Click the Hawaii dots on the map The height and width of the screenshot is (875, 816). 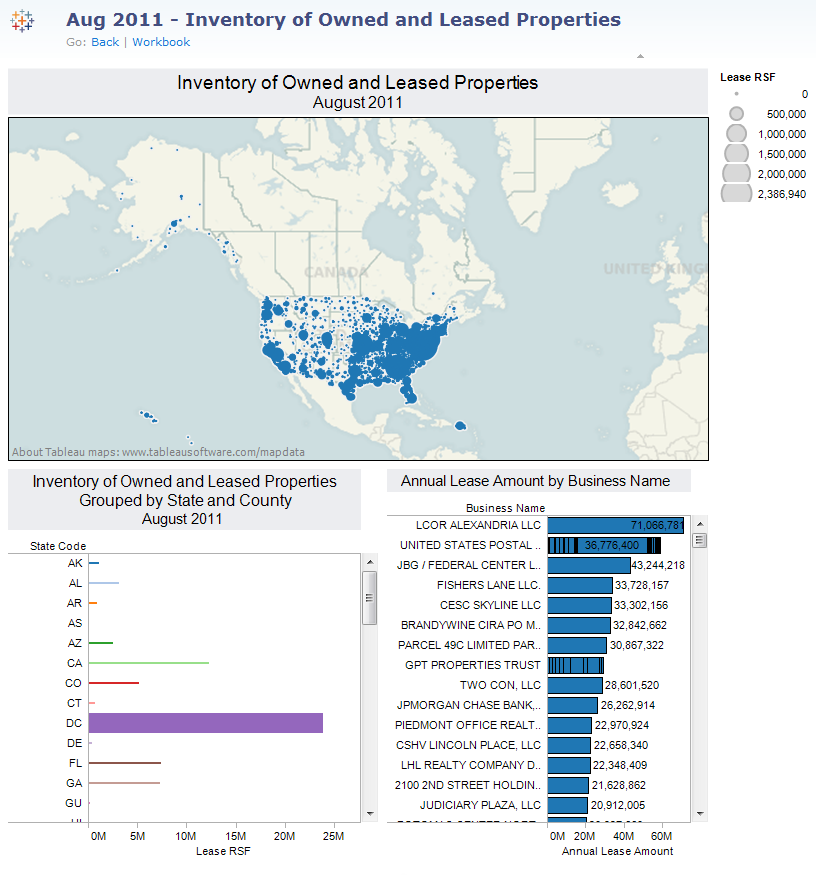click(148, 414)
